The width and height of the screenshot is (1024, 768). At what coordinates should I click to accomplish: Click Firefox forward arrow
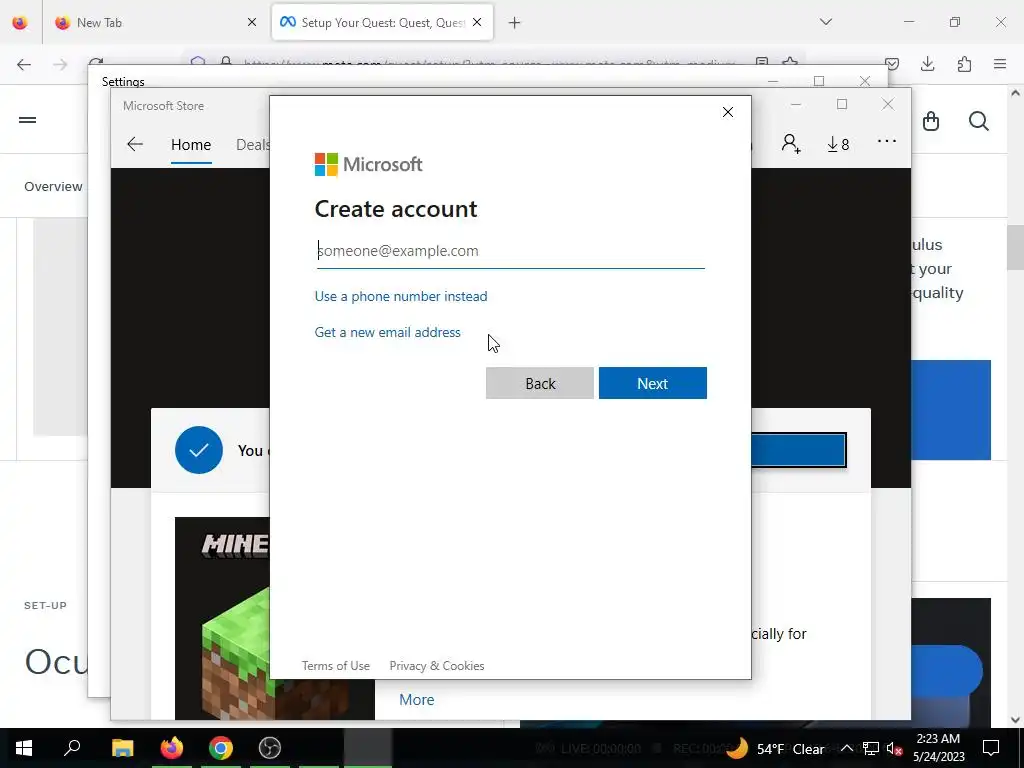click(60, 64)
